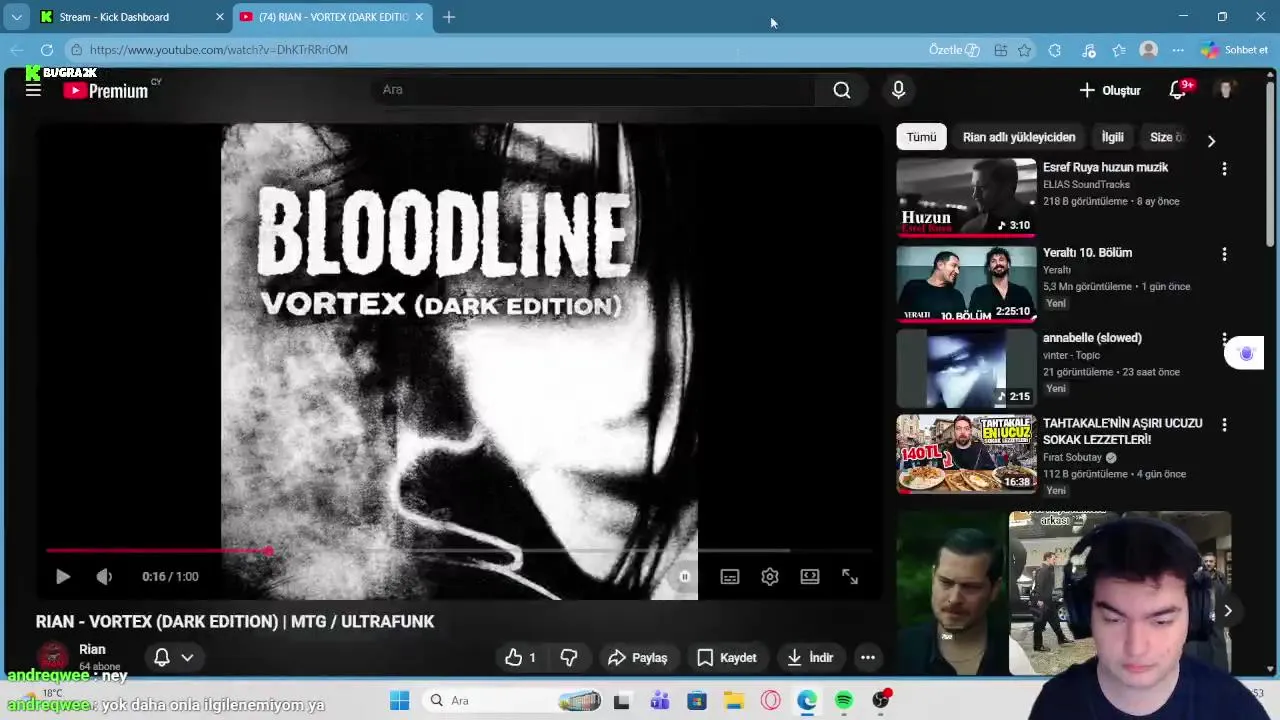Viewport: 1280px width, 720px height.
Task: Focus the YouTube Ara search box
Action: coord(595,90)
